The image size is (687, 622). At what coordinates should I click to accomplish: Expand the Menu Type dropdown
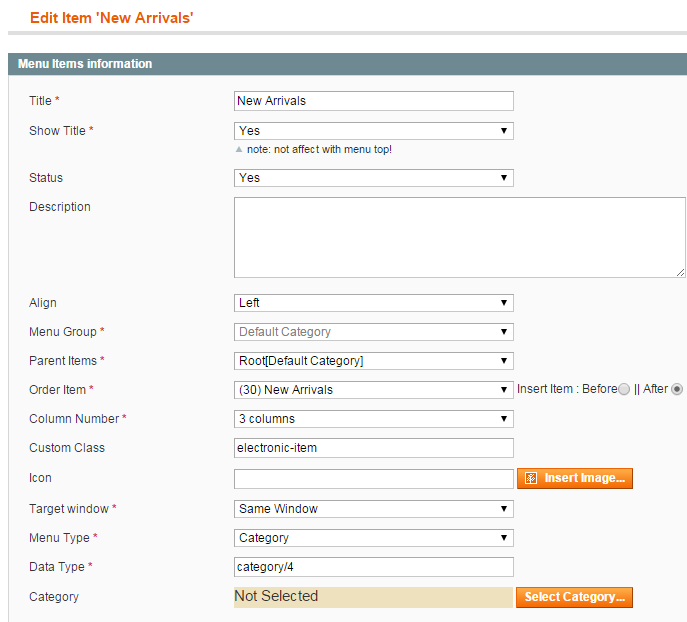pyautogui.click(x=374, y=538)
